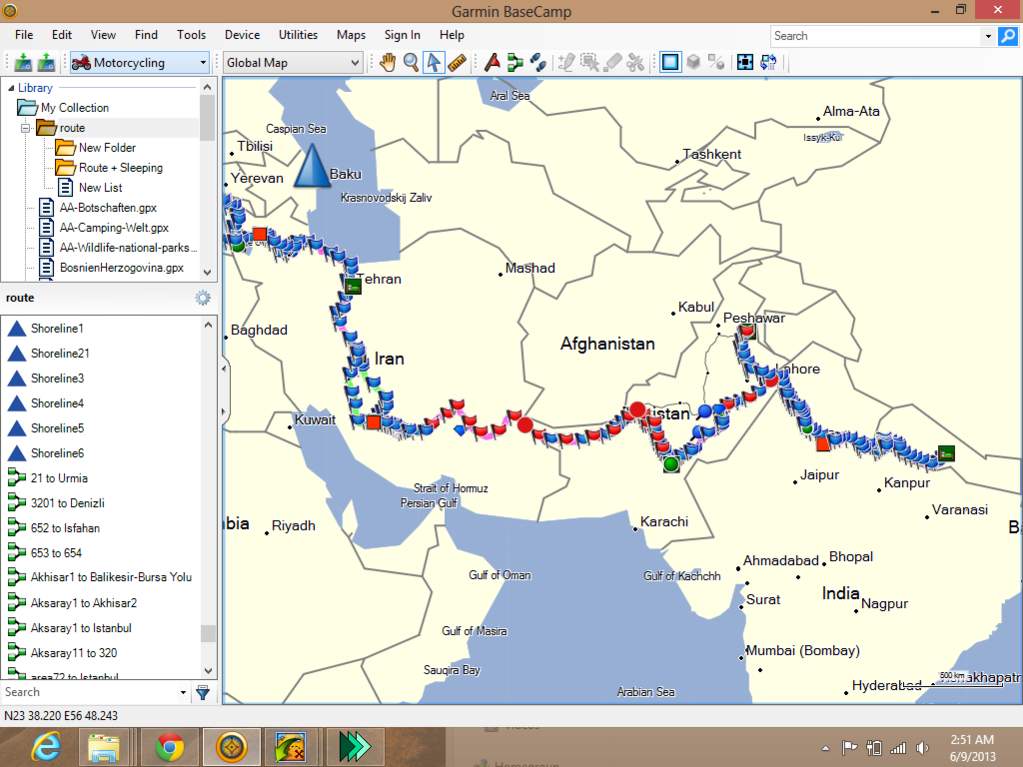The image size is (1023, 767).
Task: Open the Help menu
Action: pos(451,35)
